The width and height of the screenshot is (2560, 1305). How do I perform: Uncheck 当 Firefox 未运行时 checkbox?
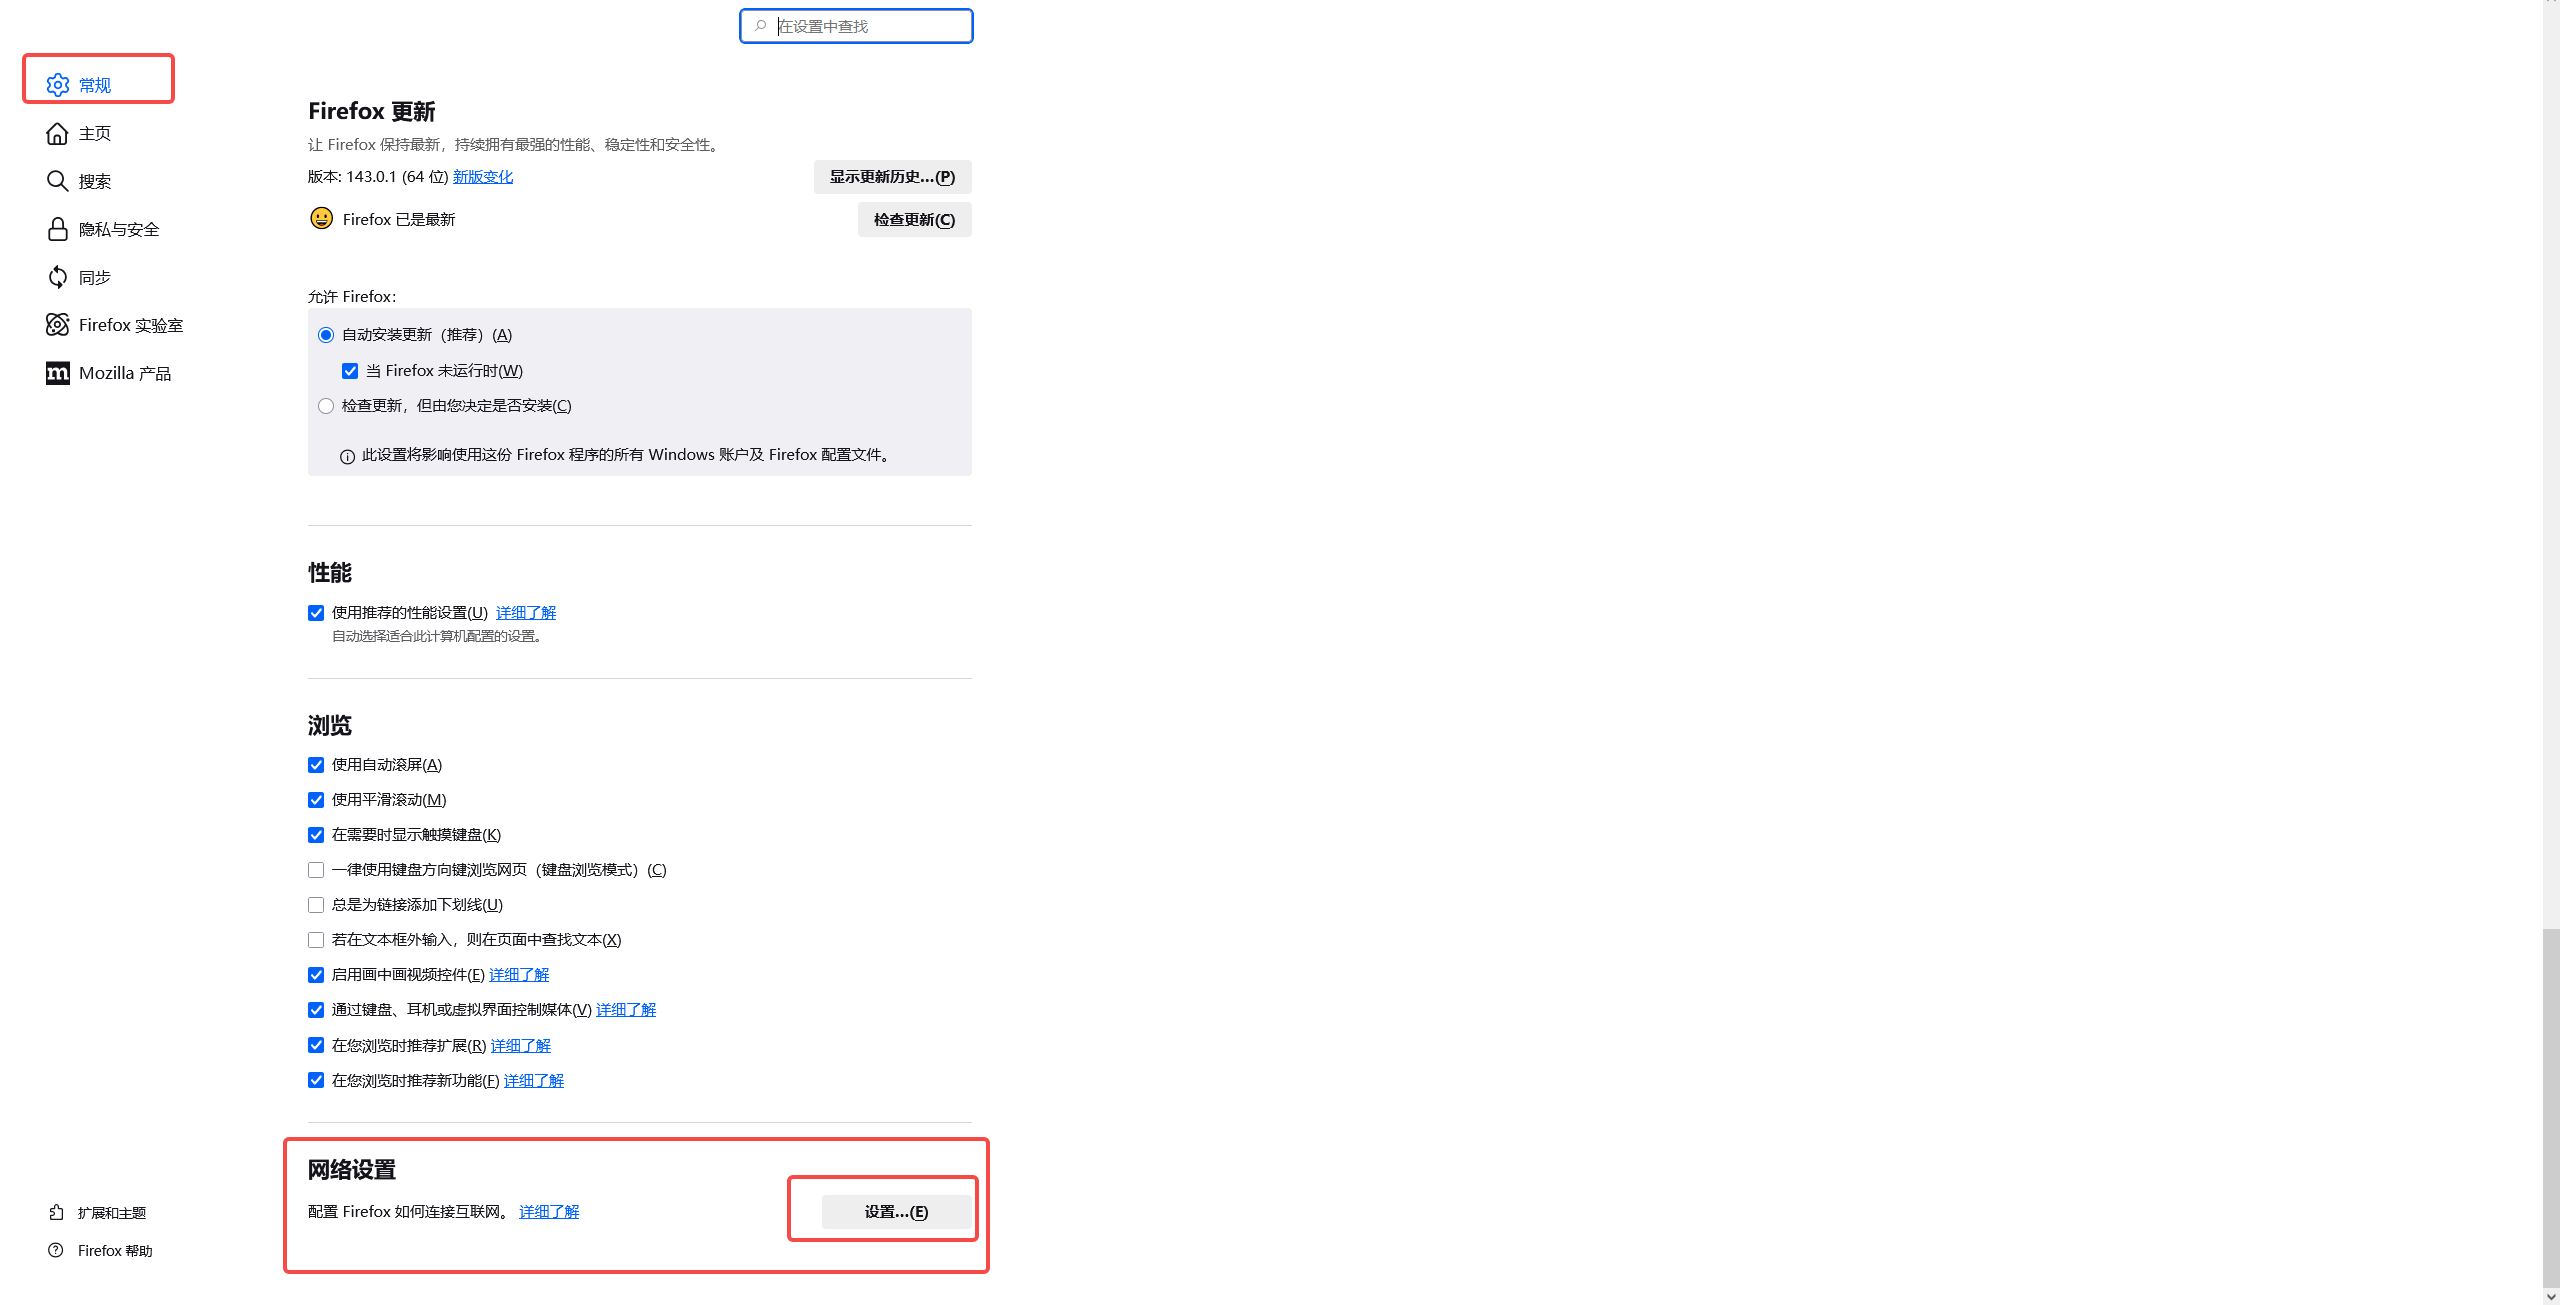point(350,371)
